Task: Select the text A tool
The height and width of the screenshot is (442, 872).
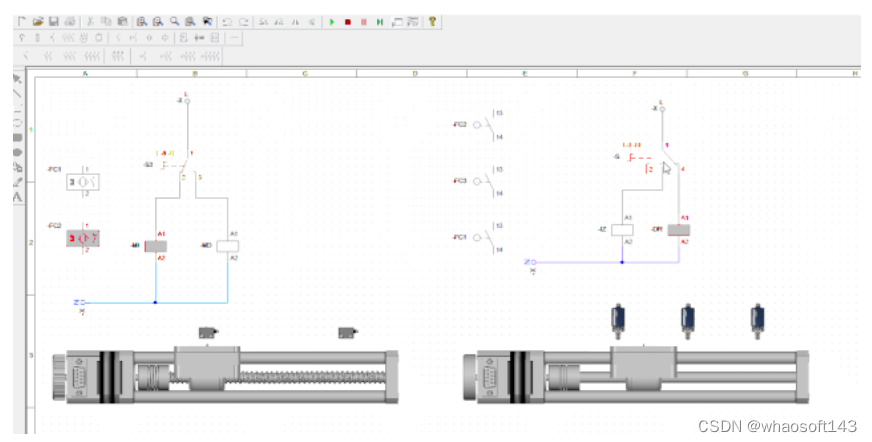Action: (x=18, y=196)
